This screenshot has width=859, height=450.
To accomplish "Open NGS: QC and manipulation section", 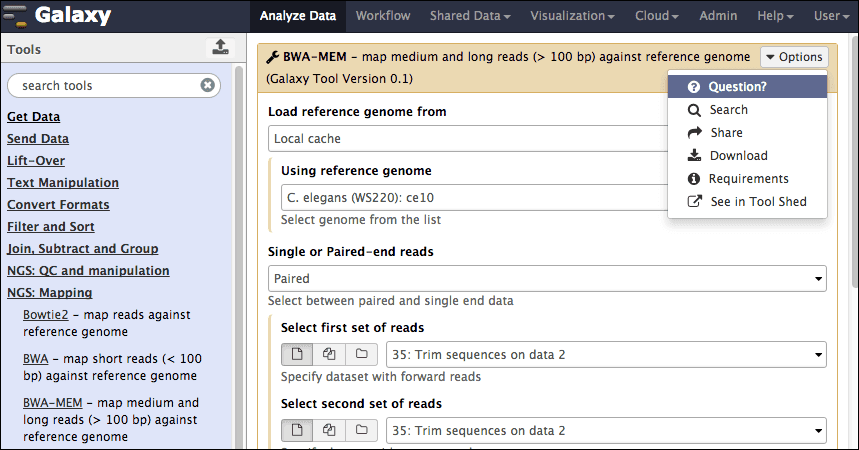I will 88,271.
